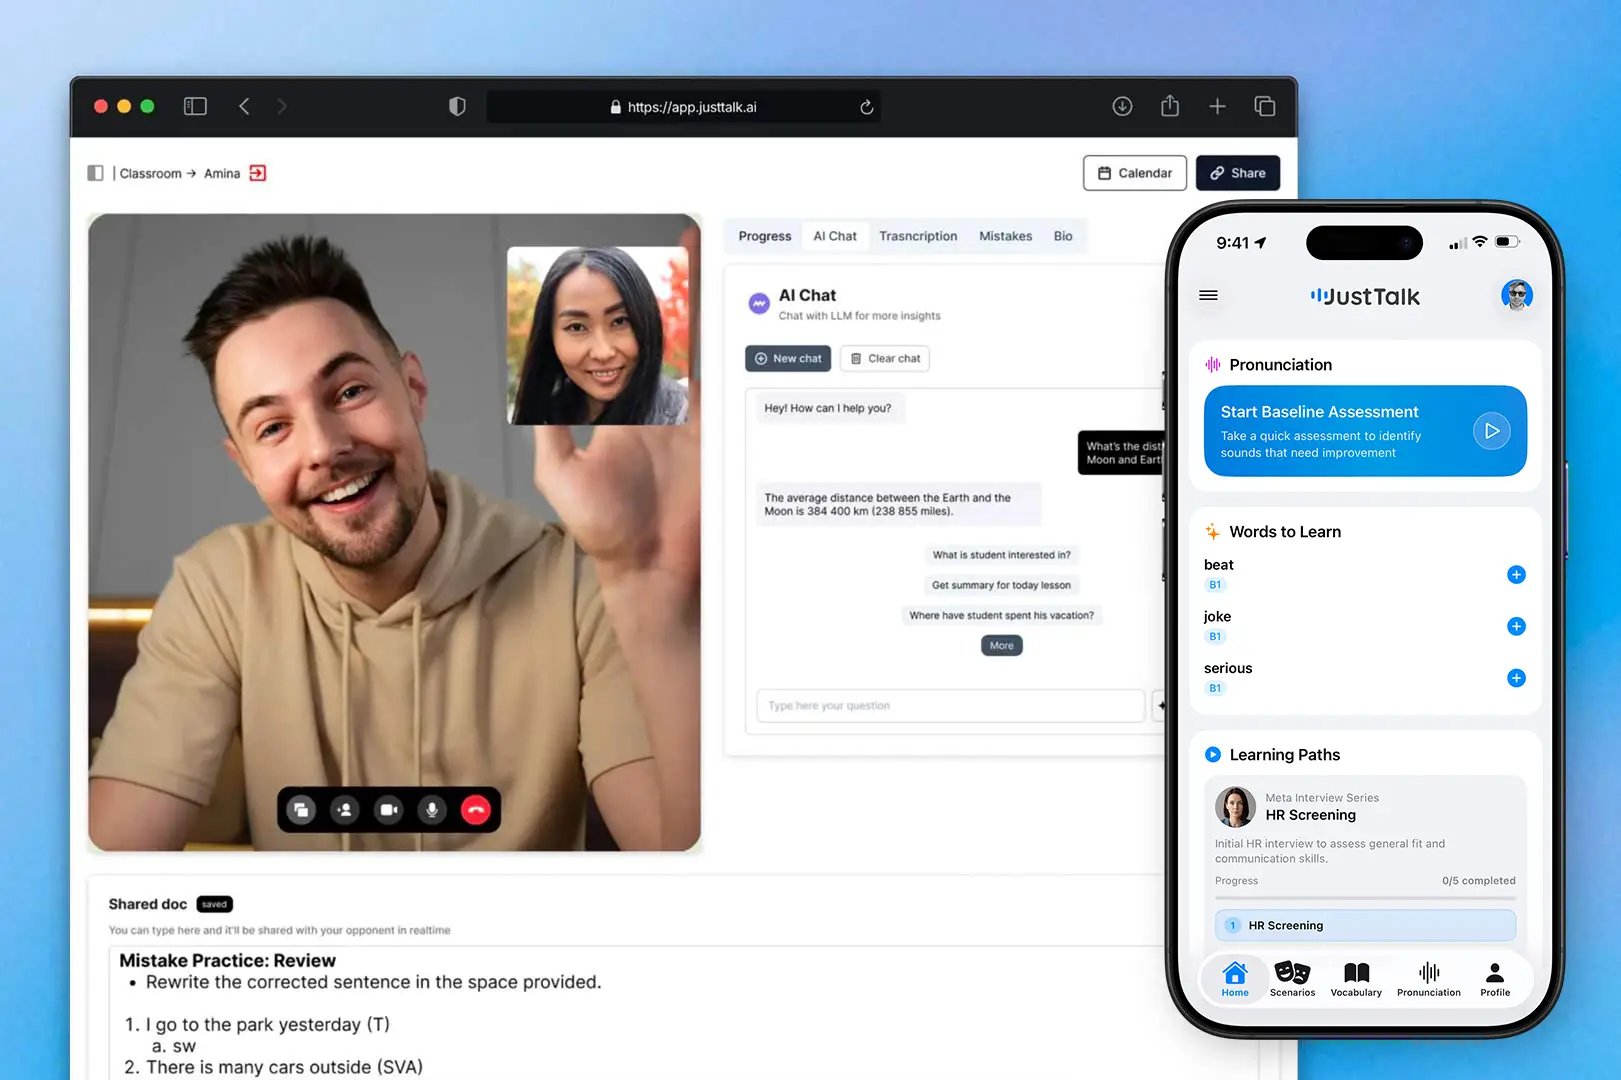Screen dimensions: 1621x1080
Task: Open the phone app hamburger menu
Action: tap(1208, 295)
